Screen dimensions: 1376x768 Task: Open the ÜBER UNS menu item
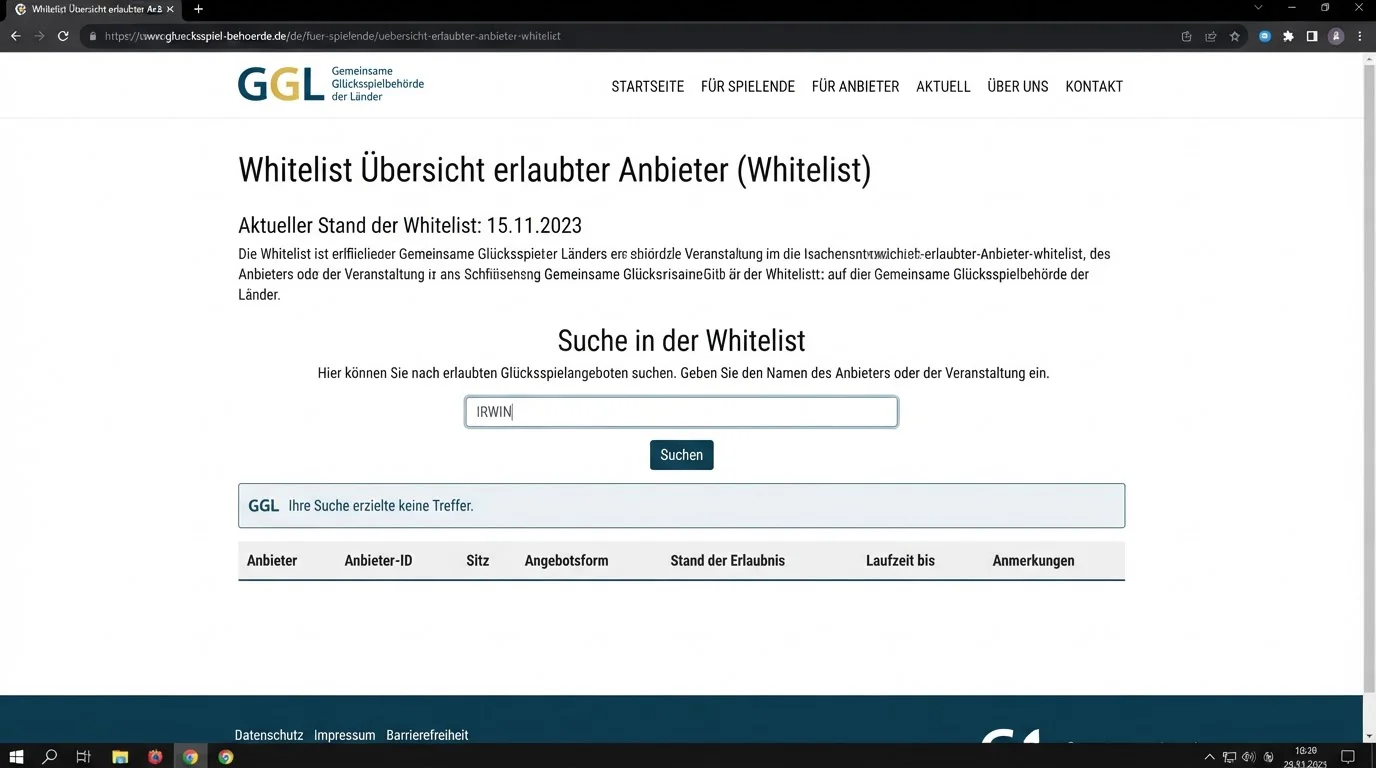(x=1018, y=87)
